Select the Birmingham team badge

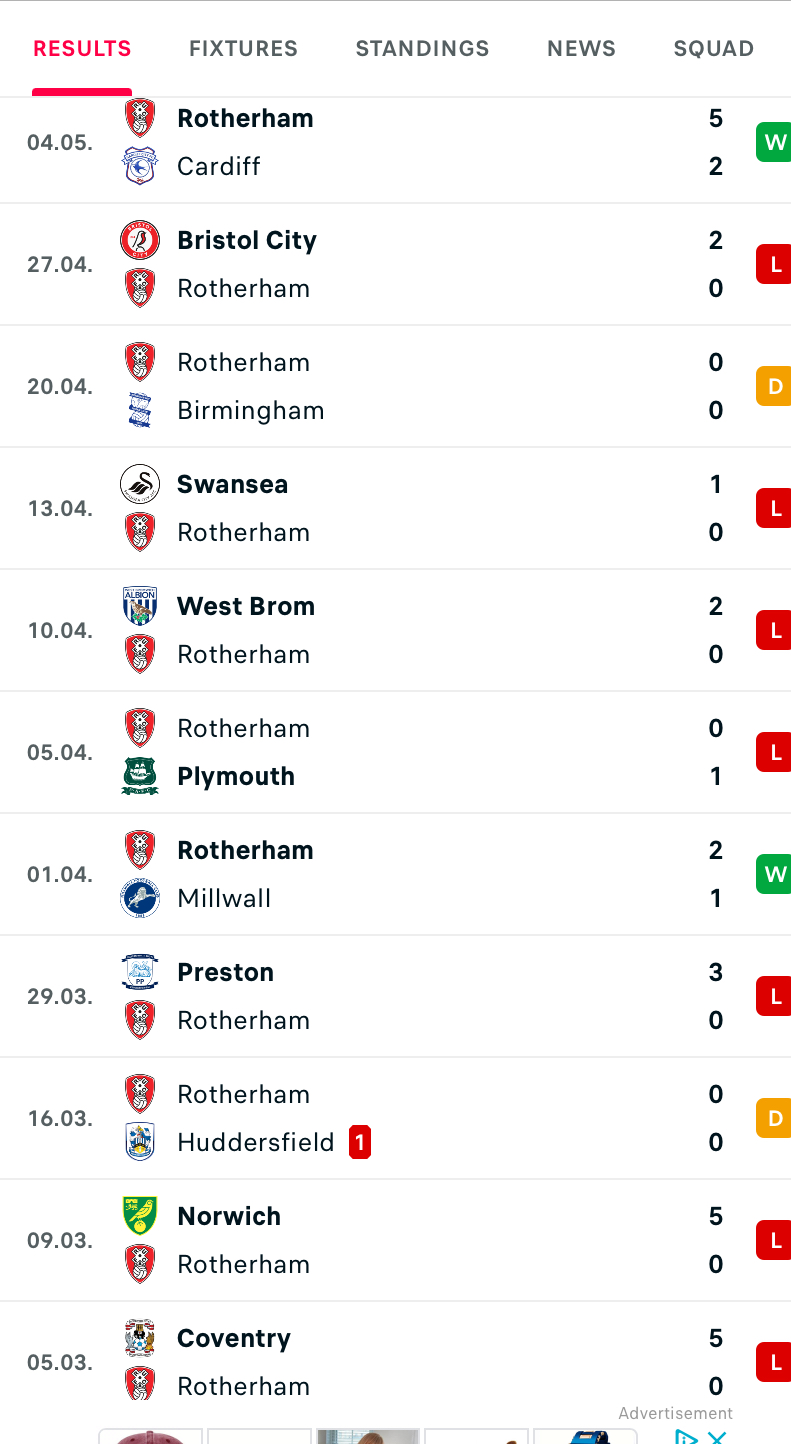(x=140, y=410)
